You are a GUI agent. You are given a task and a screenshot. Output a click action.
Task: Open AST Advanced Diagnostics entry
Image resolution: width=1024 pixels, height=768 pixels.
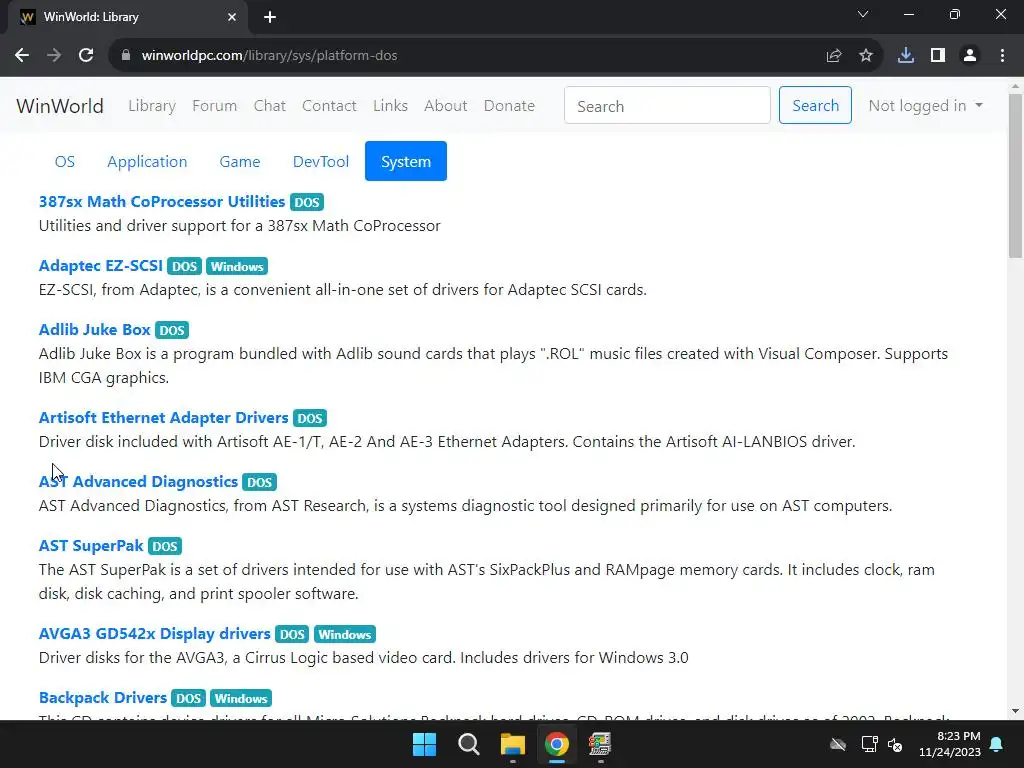138,481
